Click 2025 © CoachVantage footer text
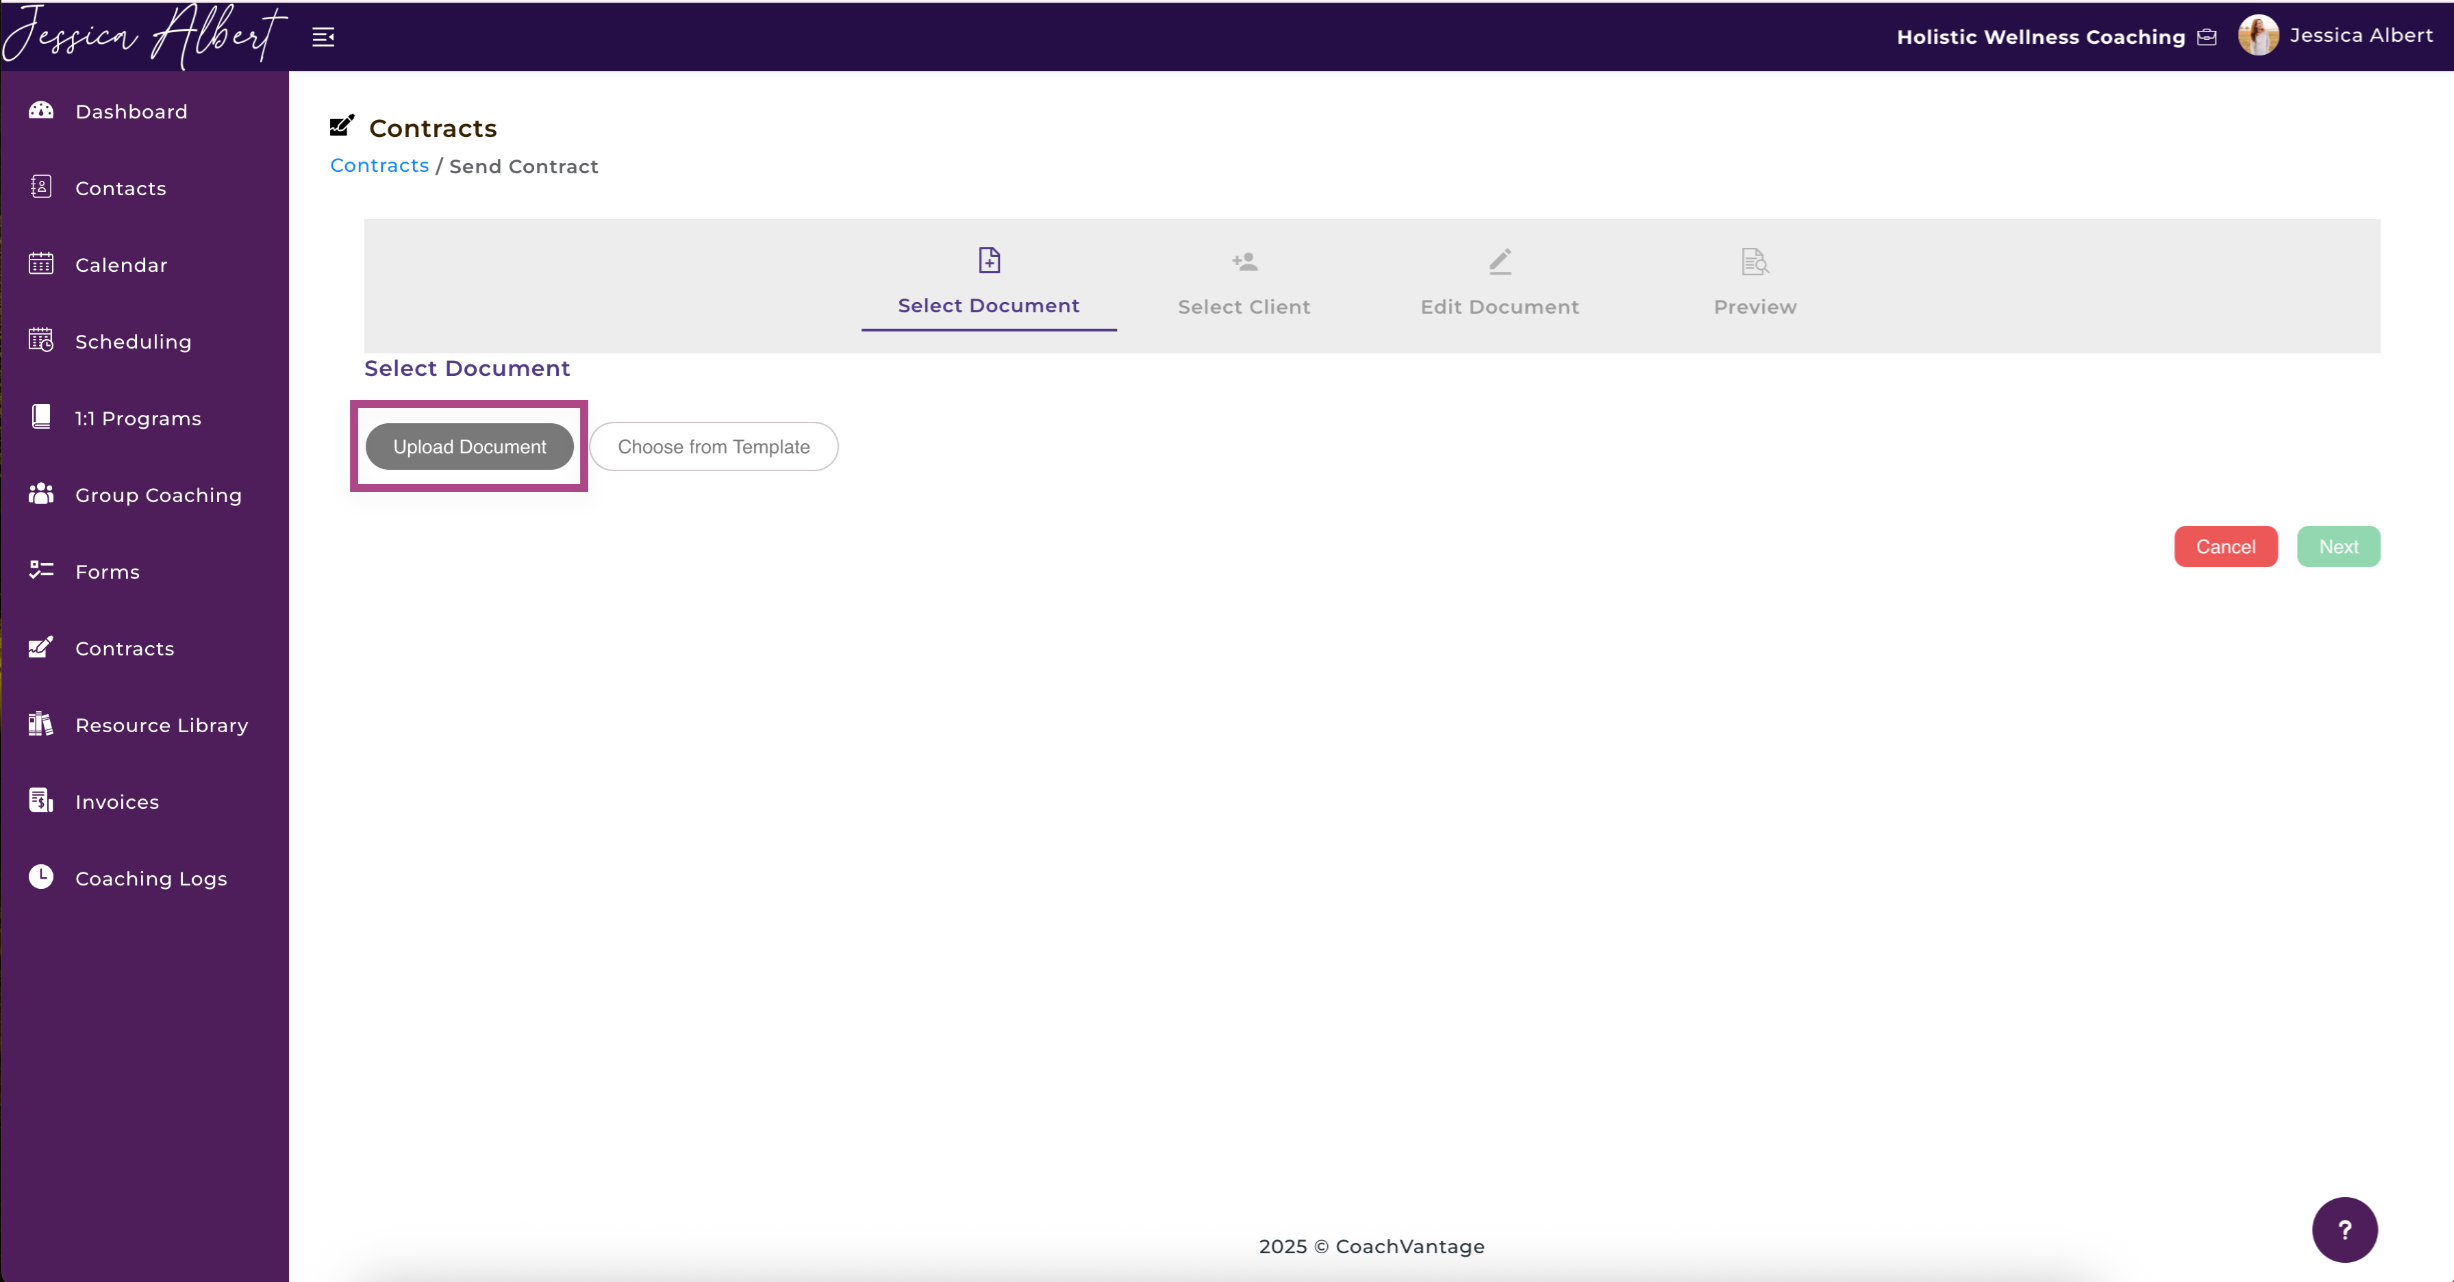The image size is (2454, 1282). pos(1372,1246)
